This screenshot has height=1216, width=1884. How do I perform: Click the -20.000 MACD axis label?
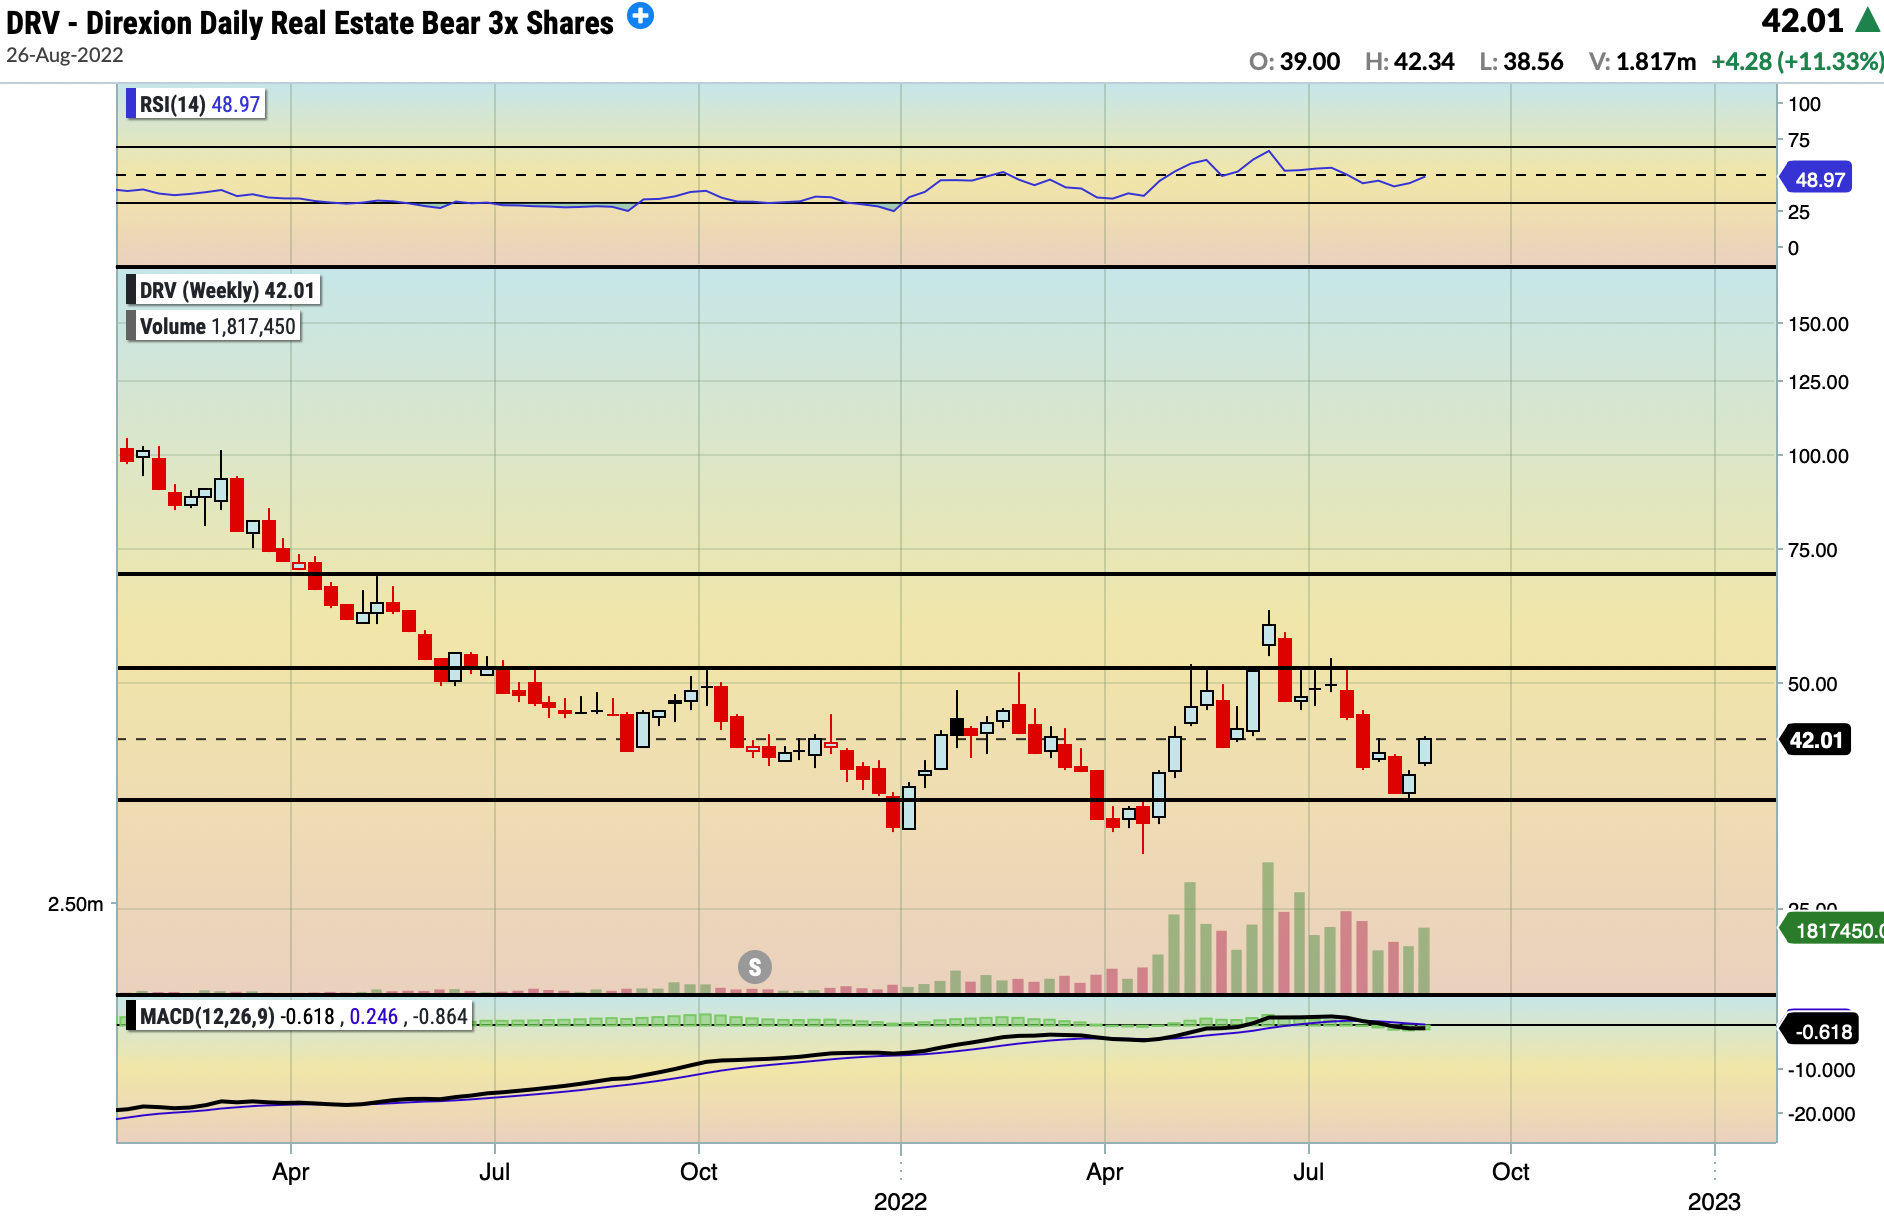[x=1821, y=1114]
